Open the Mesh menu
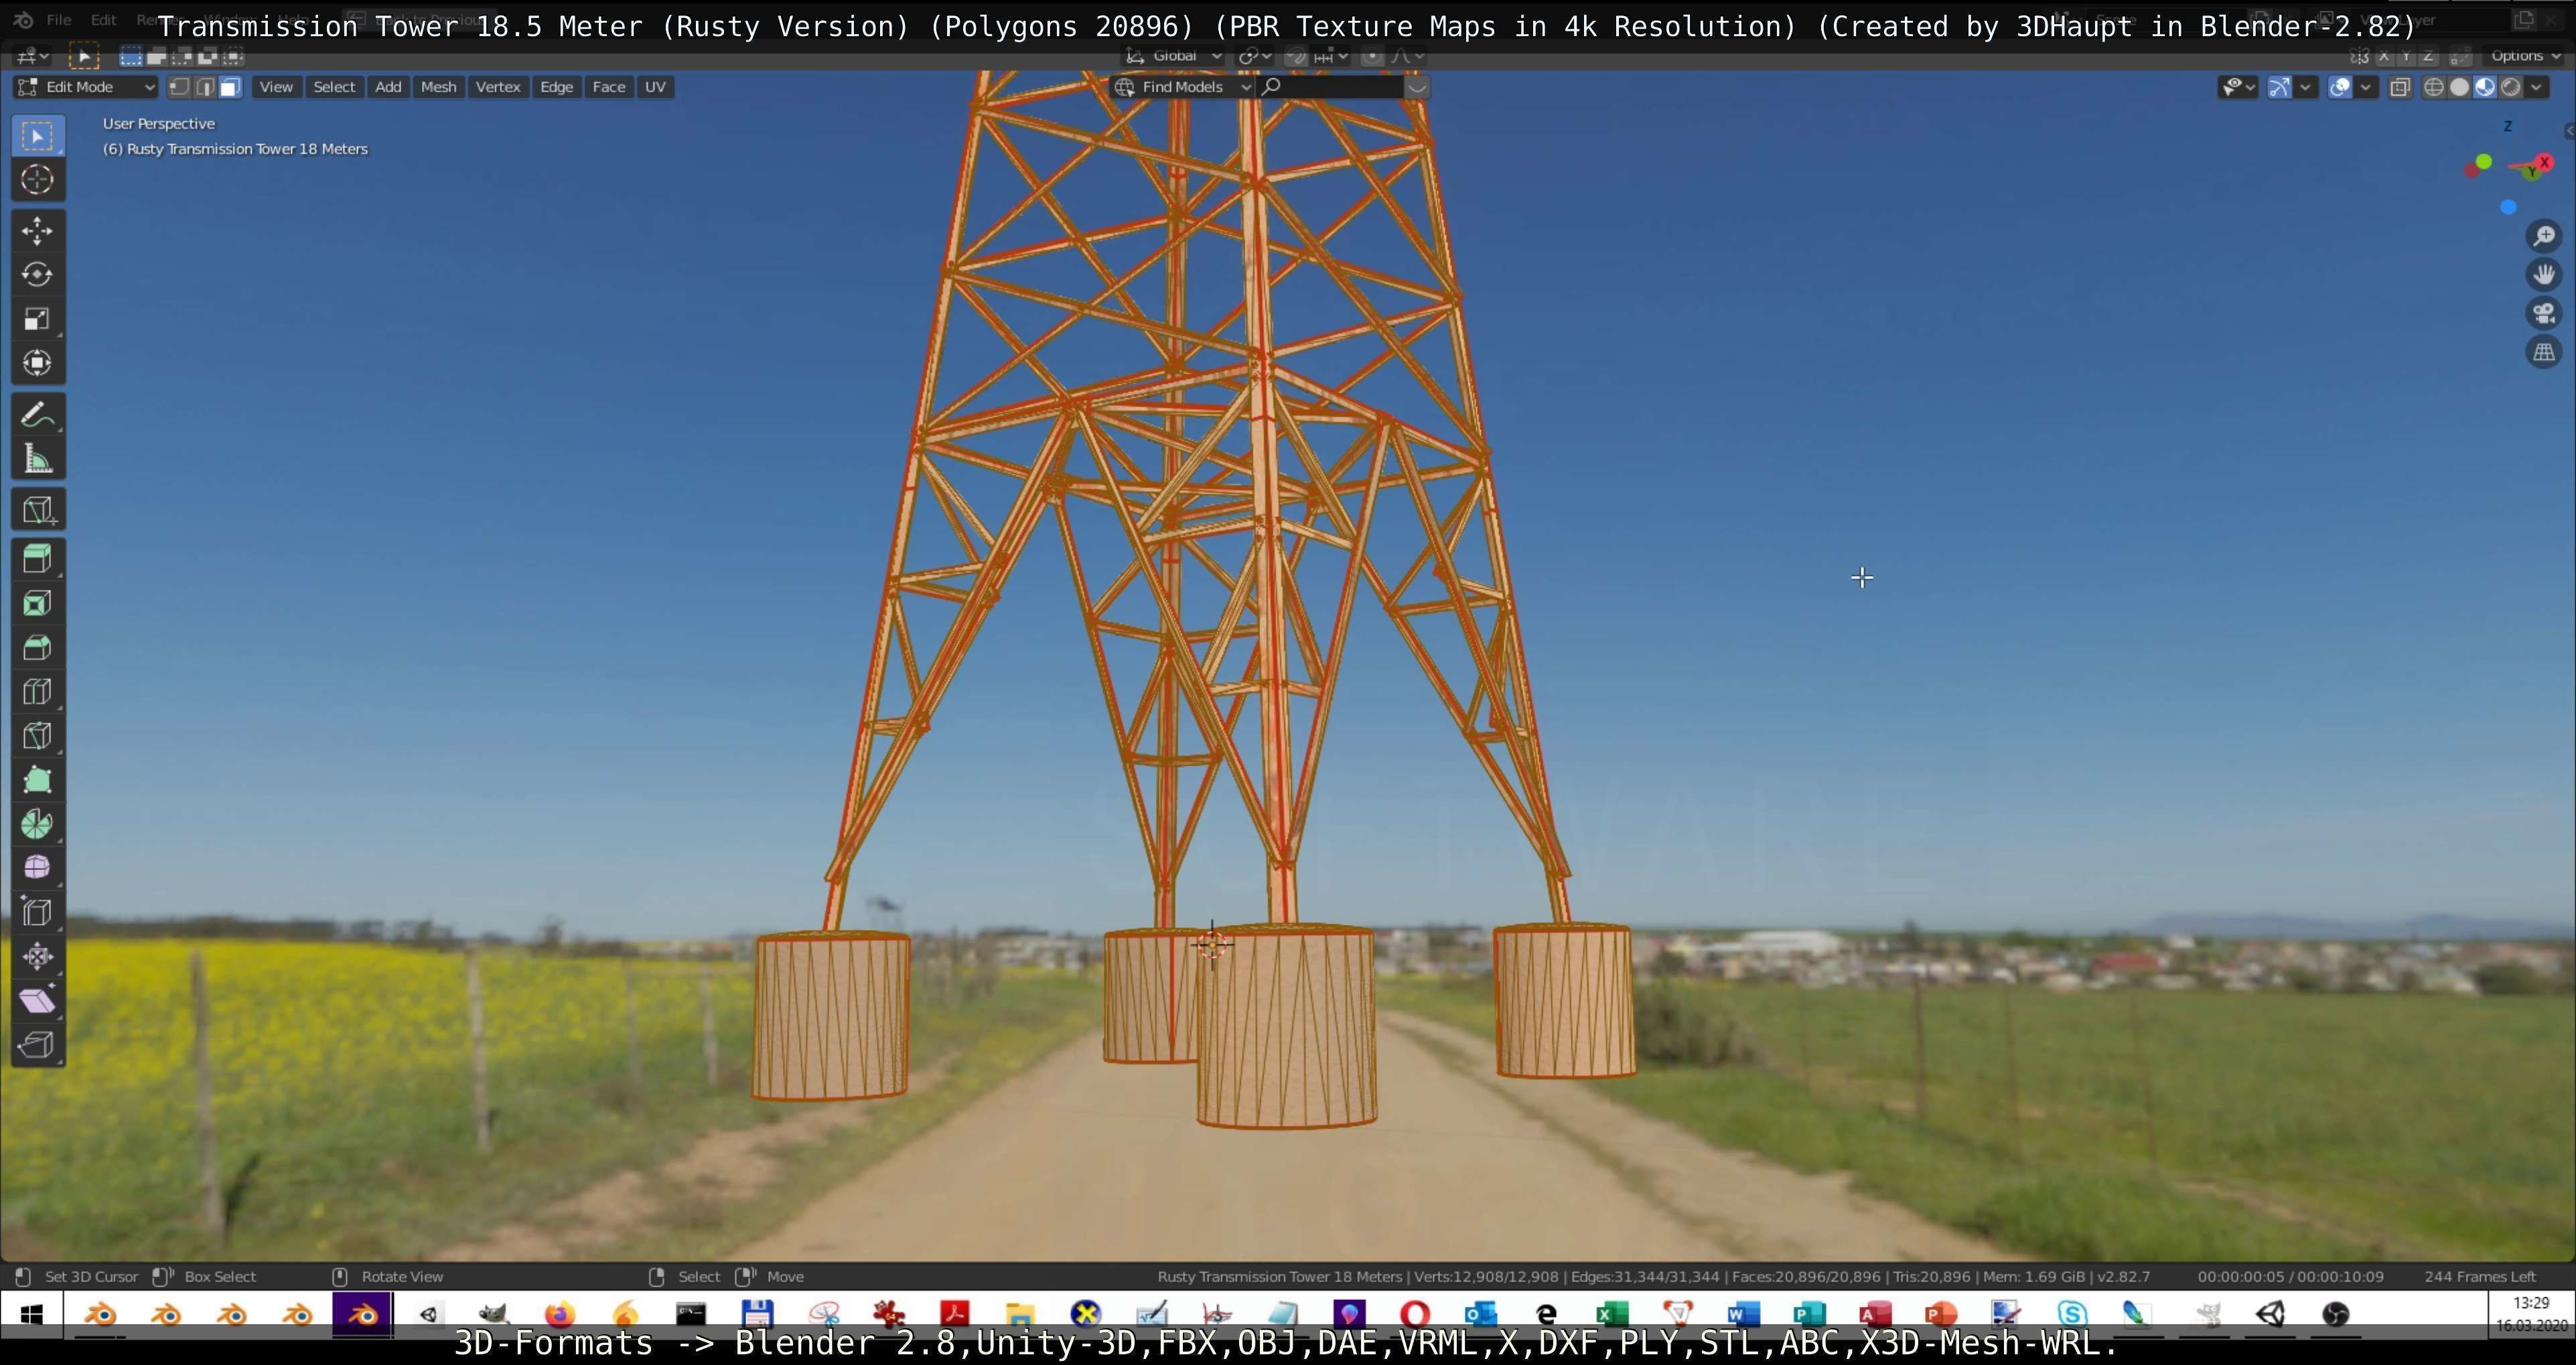This screenshot has height=1365, width=2576. pyautogui.click(x=438, y=87)
